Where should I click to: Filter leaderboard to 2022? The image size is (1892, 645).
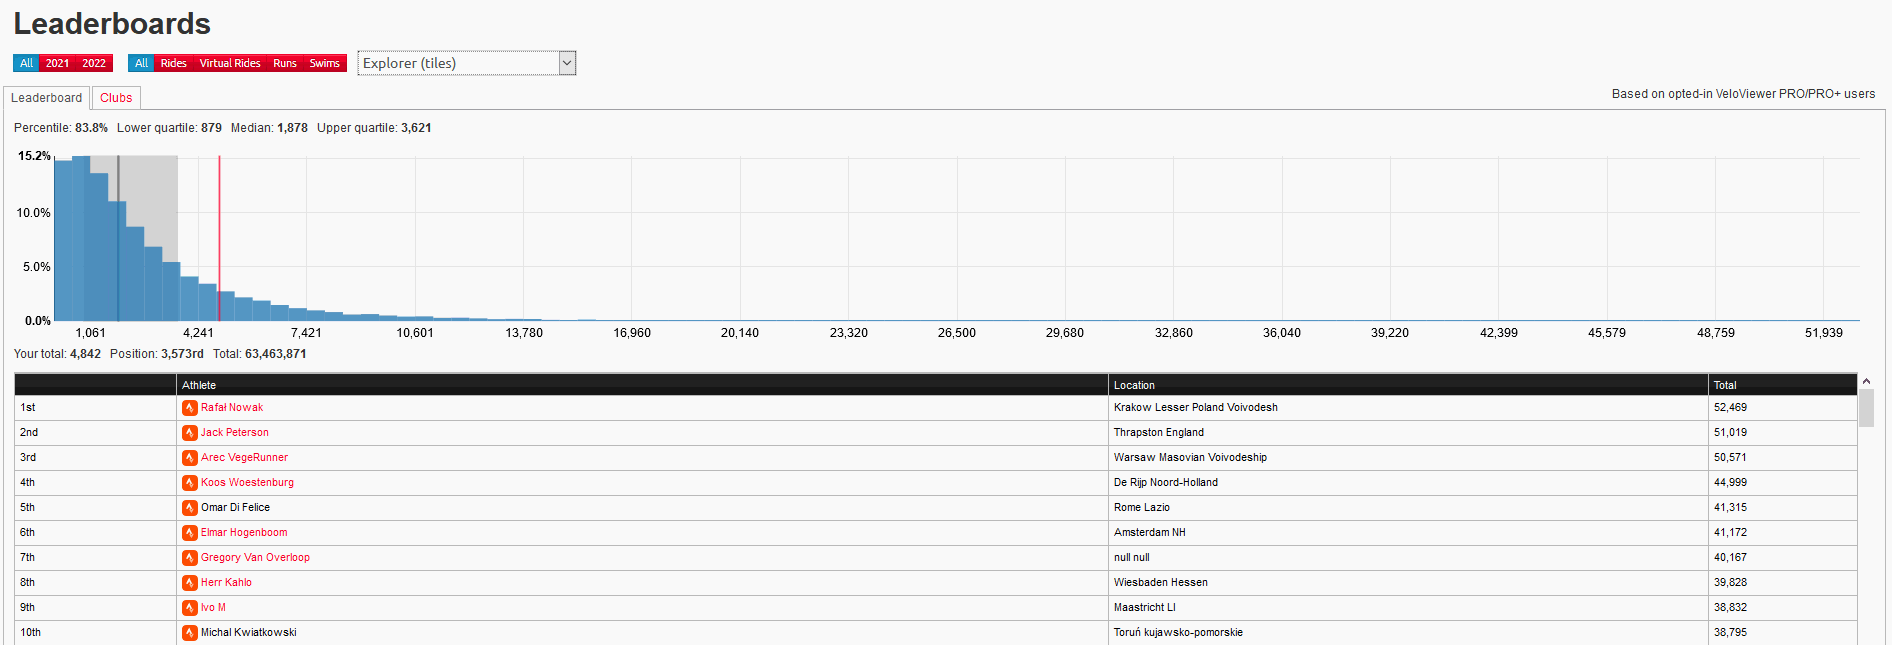[x=94, y=63]
